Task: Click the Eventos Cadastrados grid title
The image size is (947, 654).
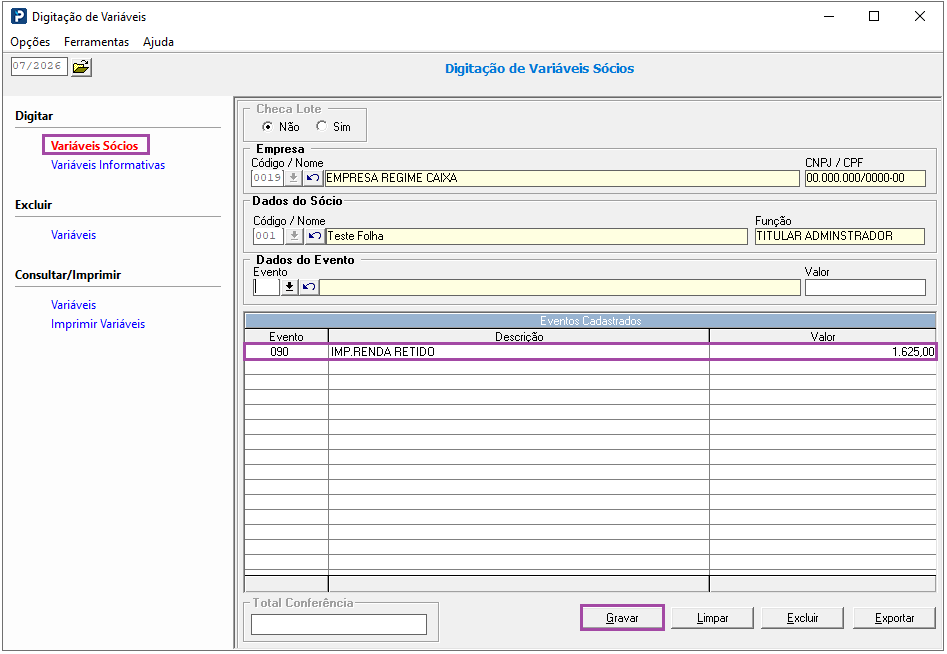Action: click(x=590, y=321)
